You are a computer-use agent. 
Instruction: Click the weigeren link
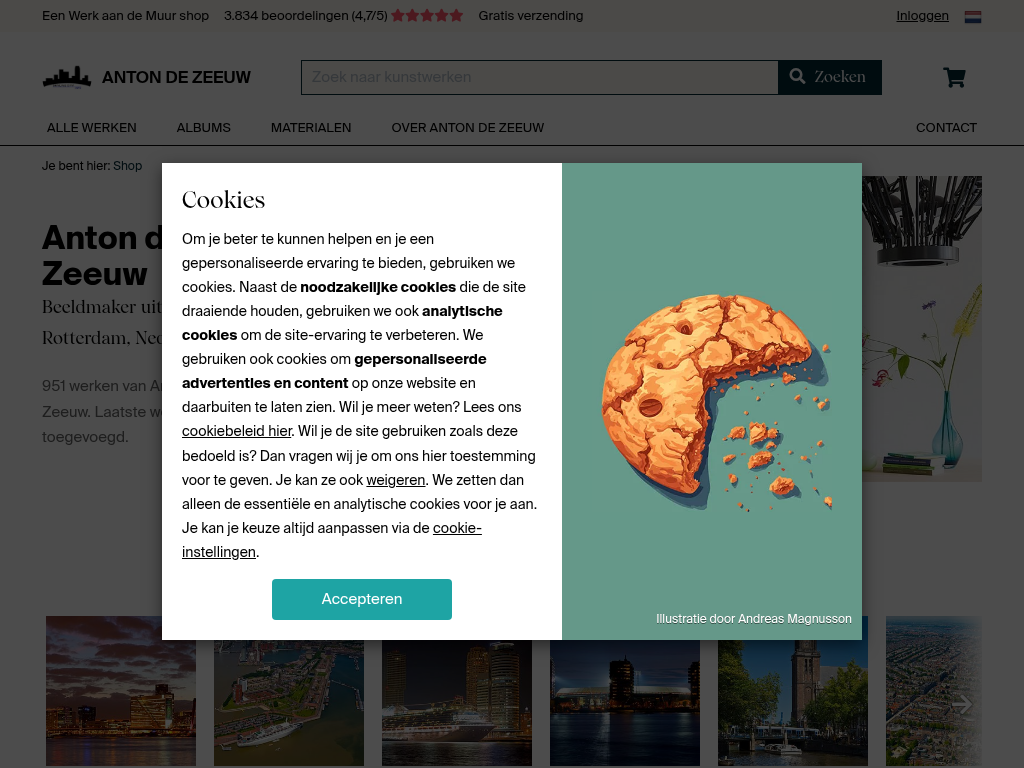coord(395,480)
